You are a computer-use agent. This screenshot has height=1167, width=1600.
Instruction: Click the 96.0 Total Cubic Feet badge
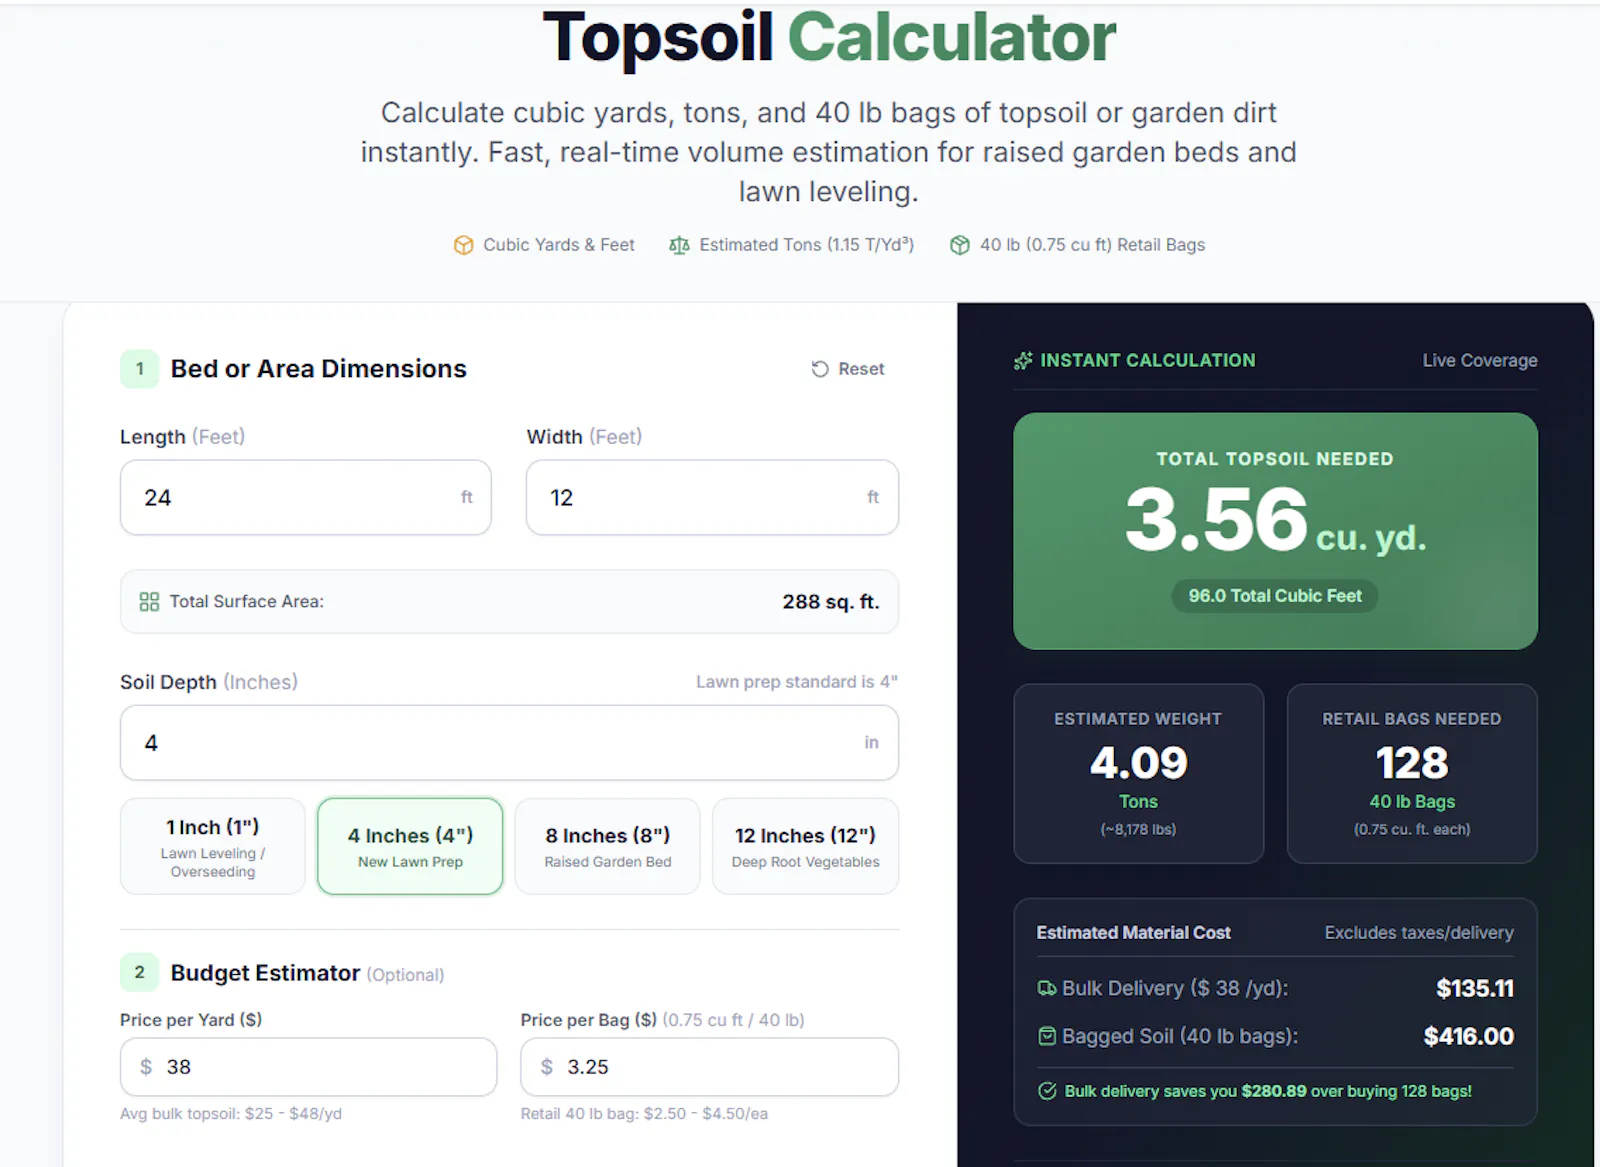1275,596
